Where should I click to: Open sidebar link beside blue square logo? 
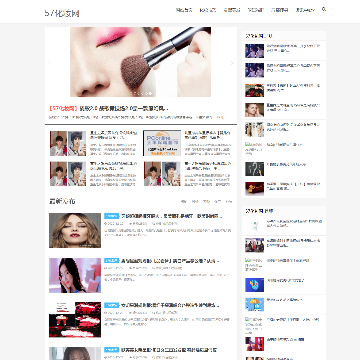pos(285,280)
